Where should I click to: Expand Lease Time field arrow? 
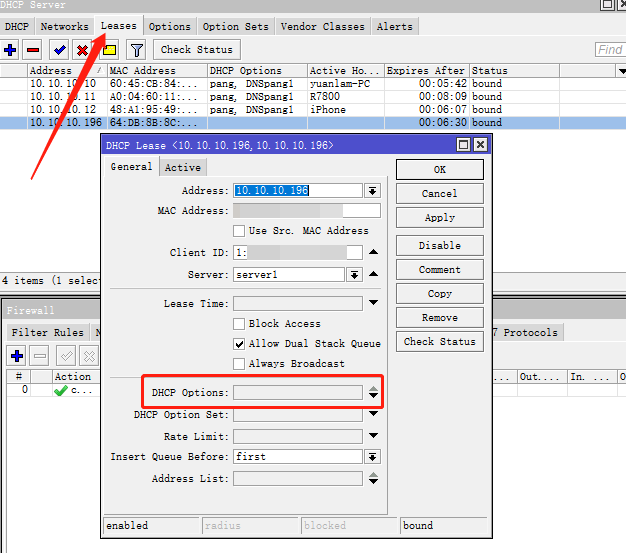(x=373, y=303)
